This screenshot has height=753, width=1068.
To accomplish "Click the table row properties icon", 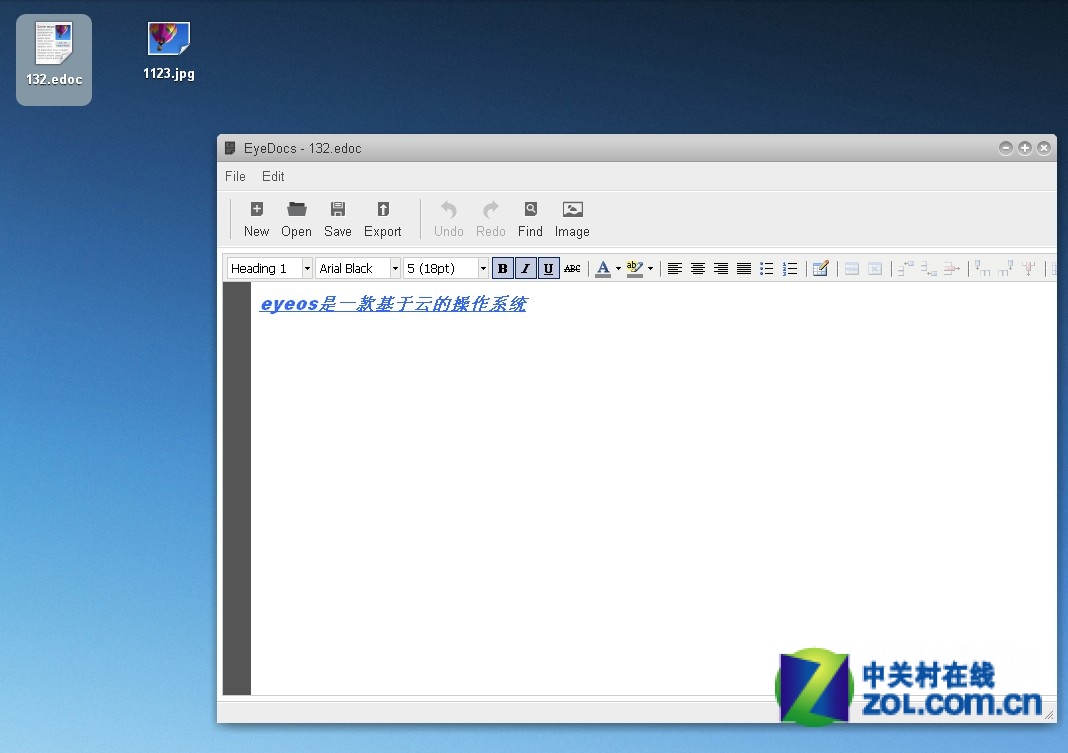I will [x=851, y=269].
